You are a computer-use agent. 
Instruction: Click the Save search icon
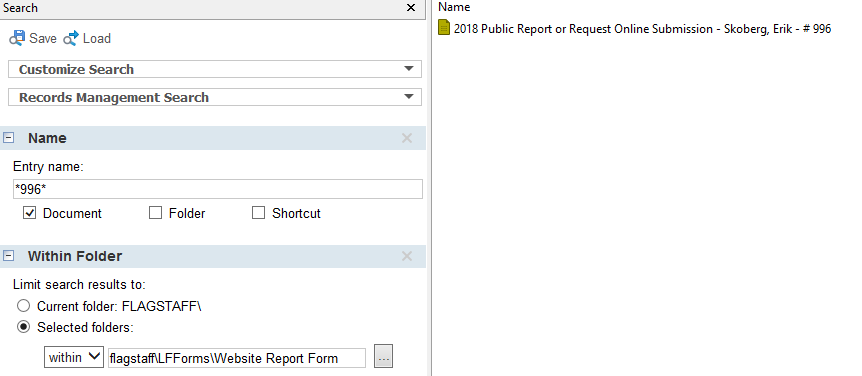[x=16, y=38]
